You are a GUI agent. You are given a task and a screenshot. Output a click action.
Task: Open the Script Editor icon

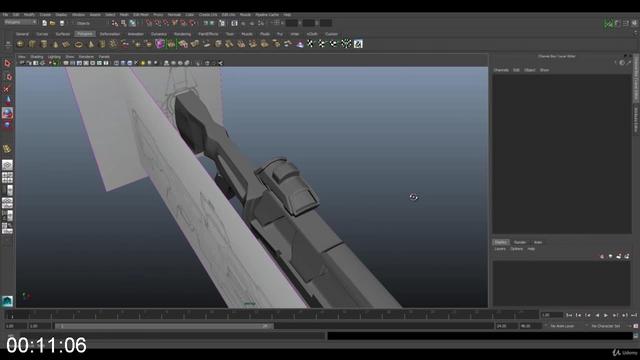pyautogui.click(x=636, y=336)
